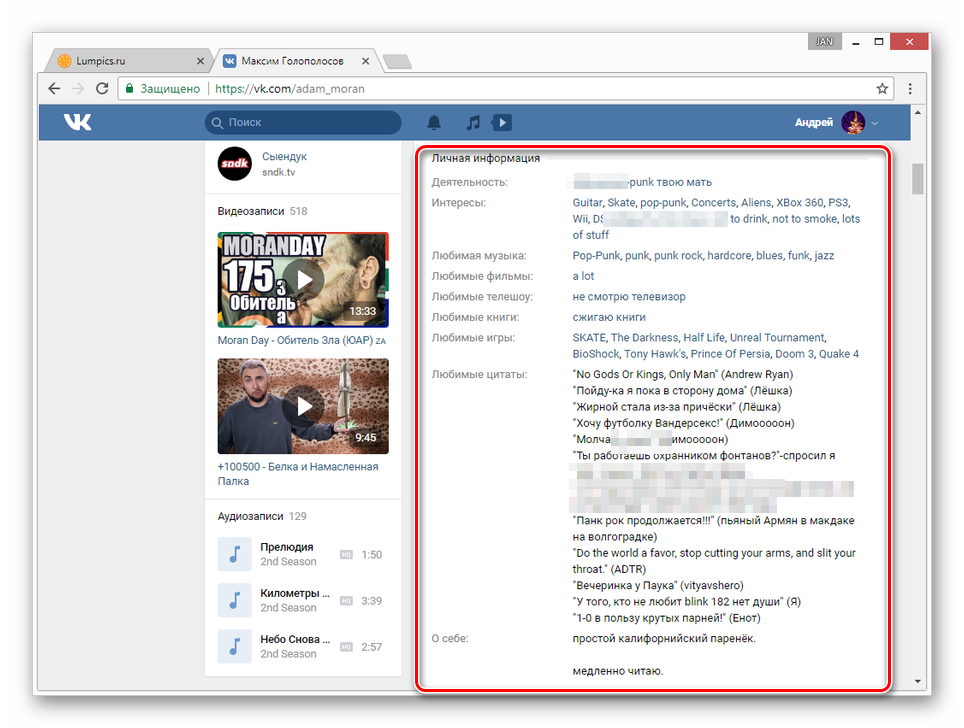The image size is (964, 728).
Task: Play the Прелюдия audio track
Action: tap(234, 554)
